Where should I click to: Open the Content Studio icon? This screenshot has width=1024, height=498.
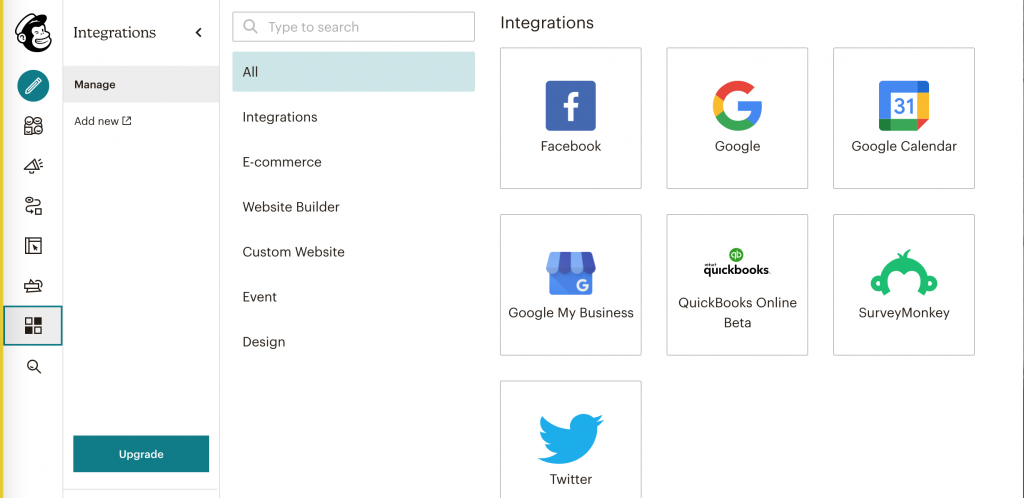pyautogui.click(x=33, y=286)
